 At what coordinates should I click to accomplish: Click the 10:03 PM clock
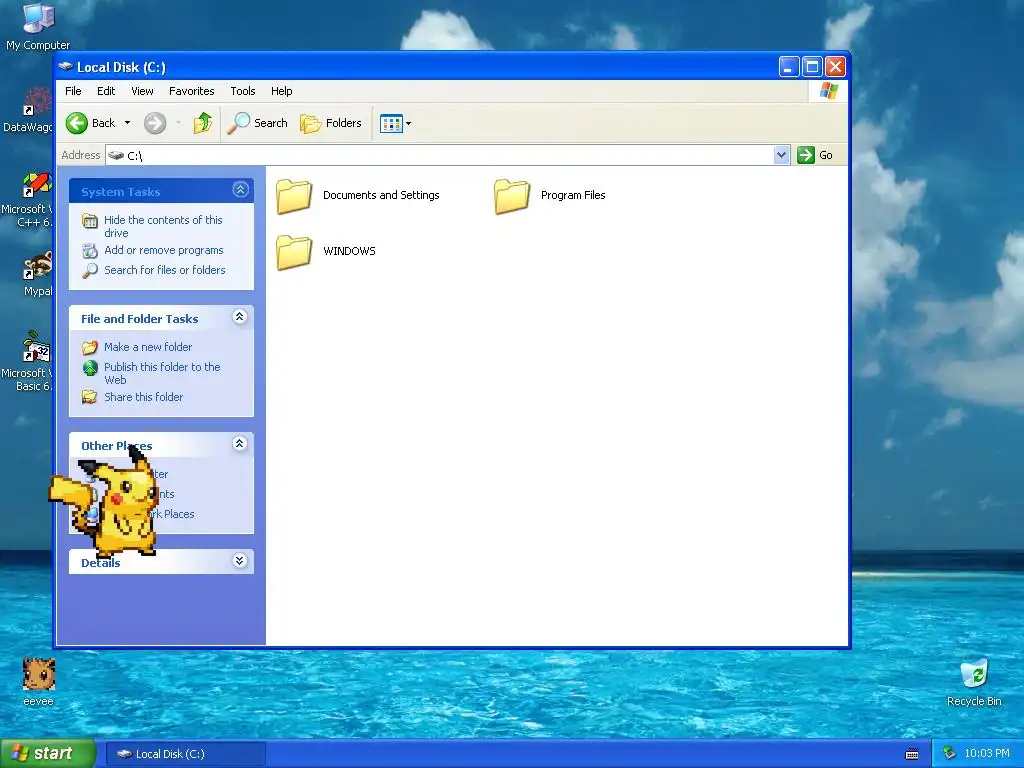point(987,754)
